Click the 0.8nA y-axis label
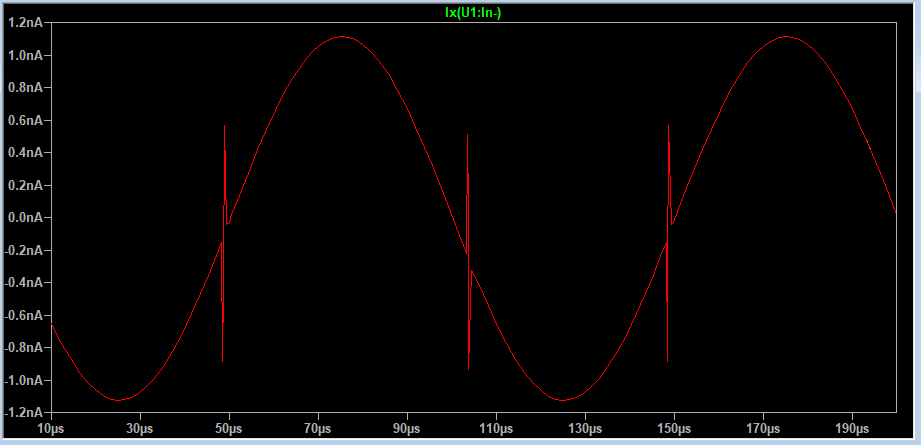Viewport: 921px width, 445px height. click(25, 87)
